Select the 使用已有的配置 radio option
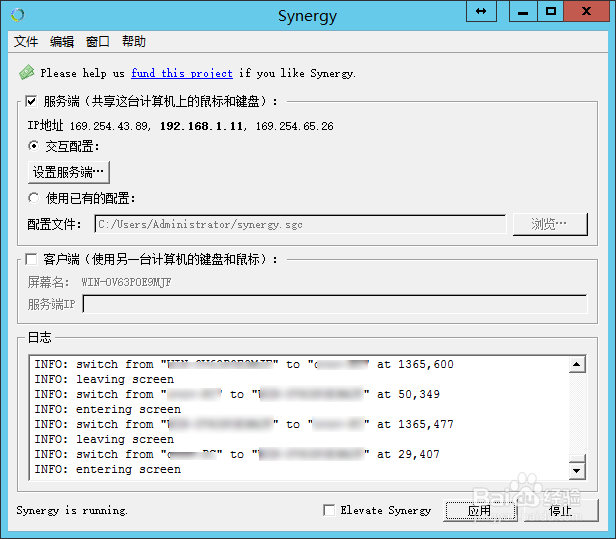616x539 pixels. tap(34, 198)
